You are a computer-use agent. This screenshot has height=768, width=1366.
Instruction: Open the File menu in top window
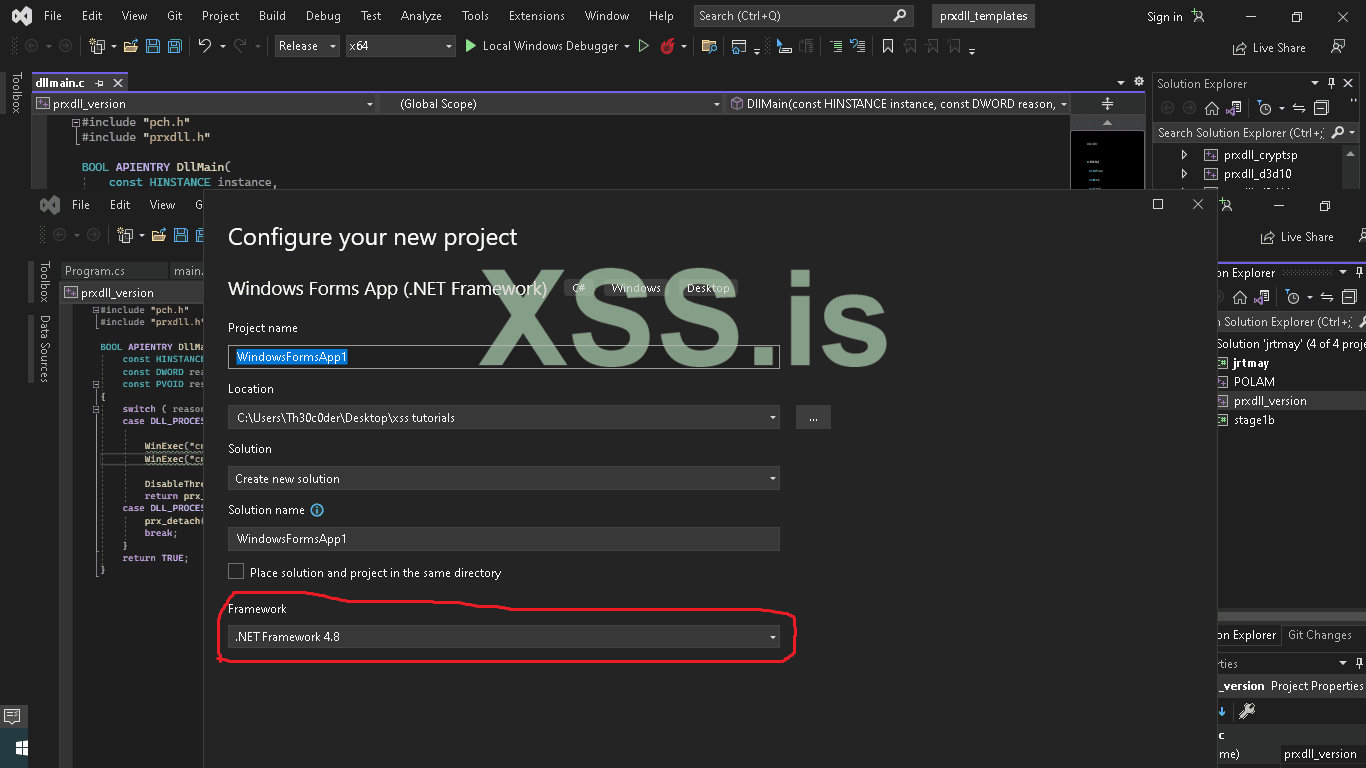[52, 16]
